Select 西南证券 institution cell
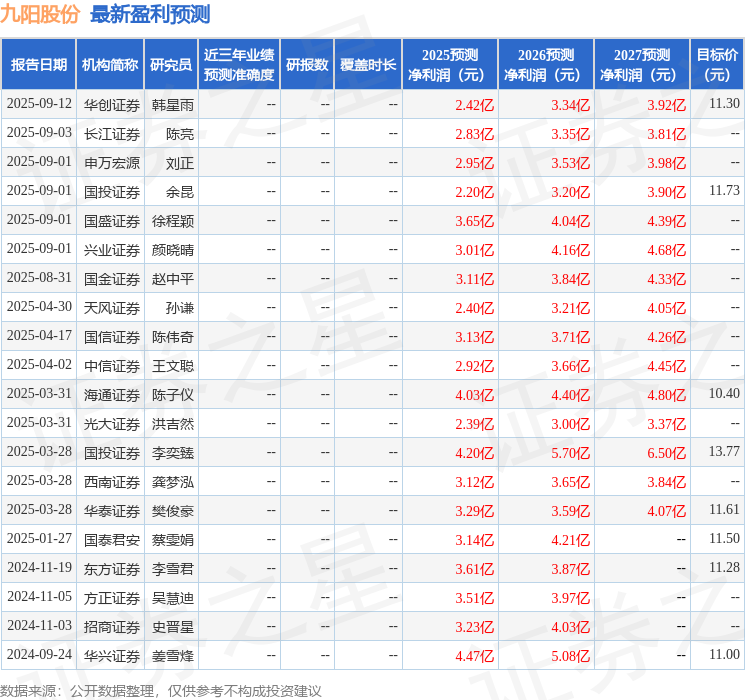The image size is (745, 700). [112, 482]
